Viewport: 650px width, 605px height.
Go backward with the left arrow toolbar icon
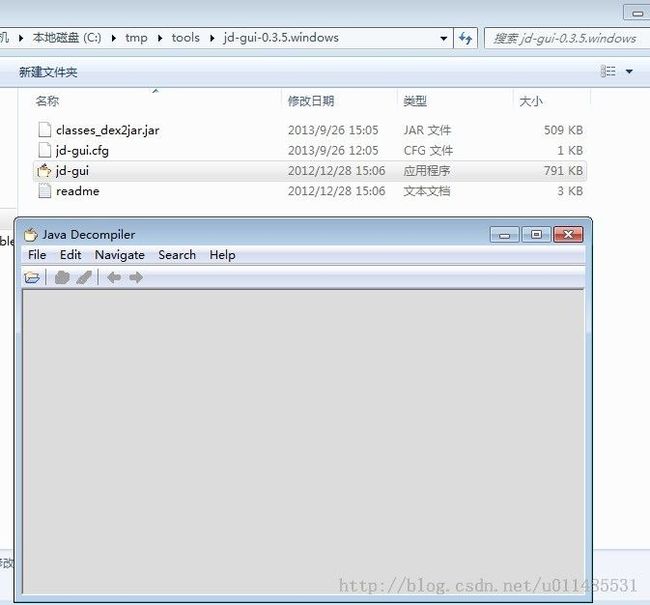click(114, 277)
